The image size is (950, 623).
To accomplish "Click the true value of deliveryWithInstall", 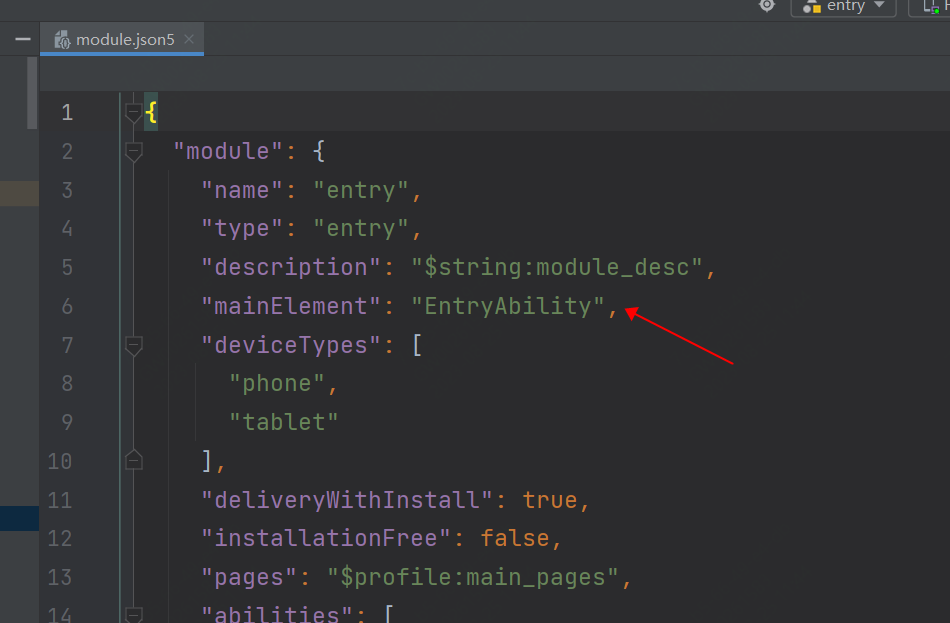I will (x=549, y=500).
